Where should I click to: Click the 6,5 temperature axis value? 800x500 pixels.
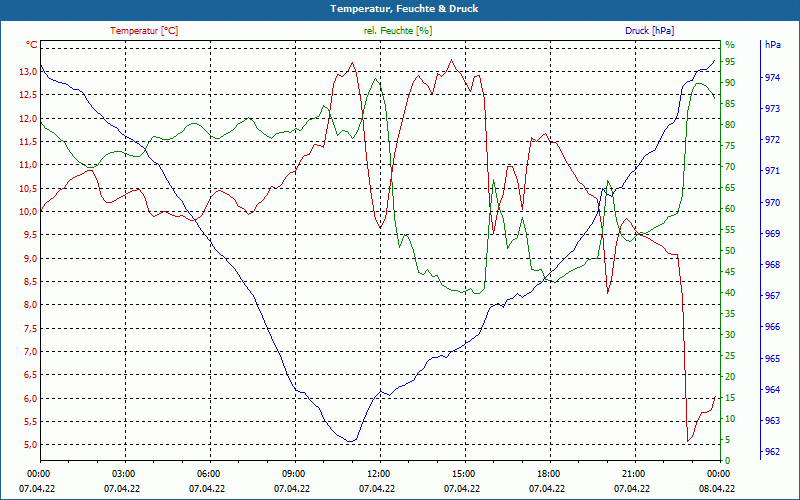[30, 374]
